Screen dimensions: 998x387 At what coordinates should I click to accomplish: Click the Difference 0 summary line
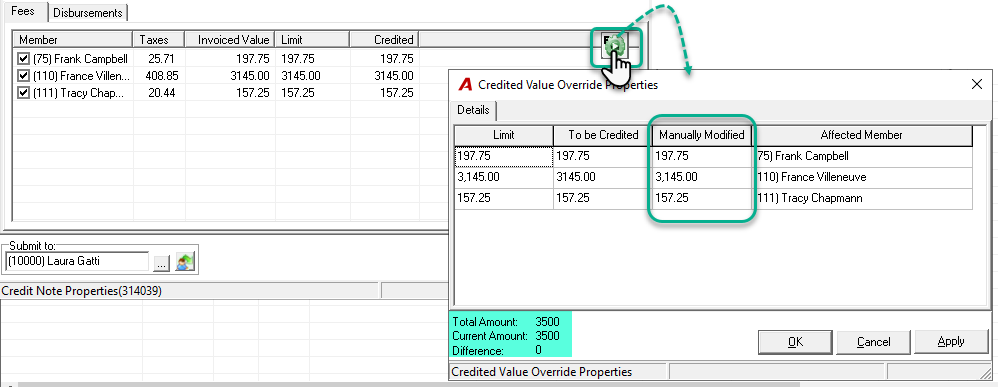496,351
